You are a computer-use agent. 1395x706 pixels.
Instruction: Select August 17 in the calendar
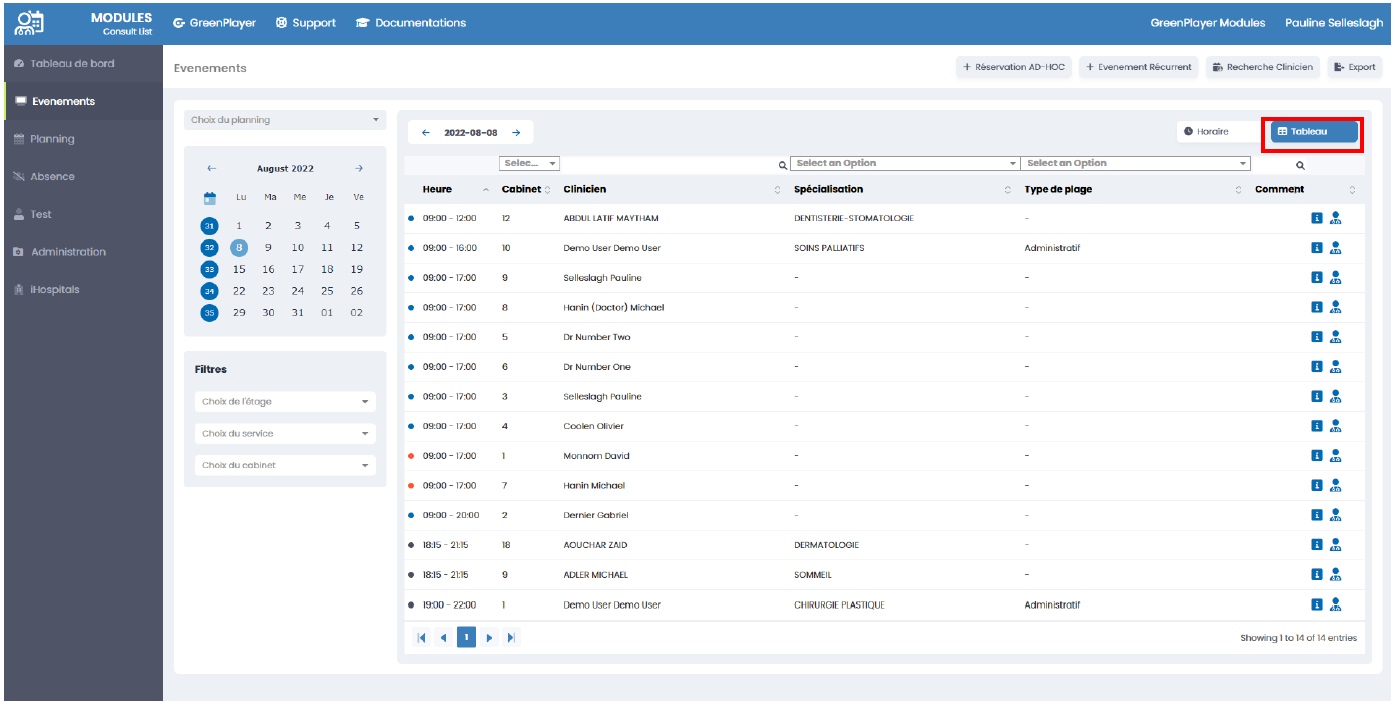click(x=298, y=269)
